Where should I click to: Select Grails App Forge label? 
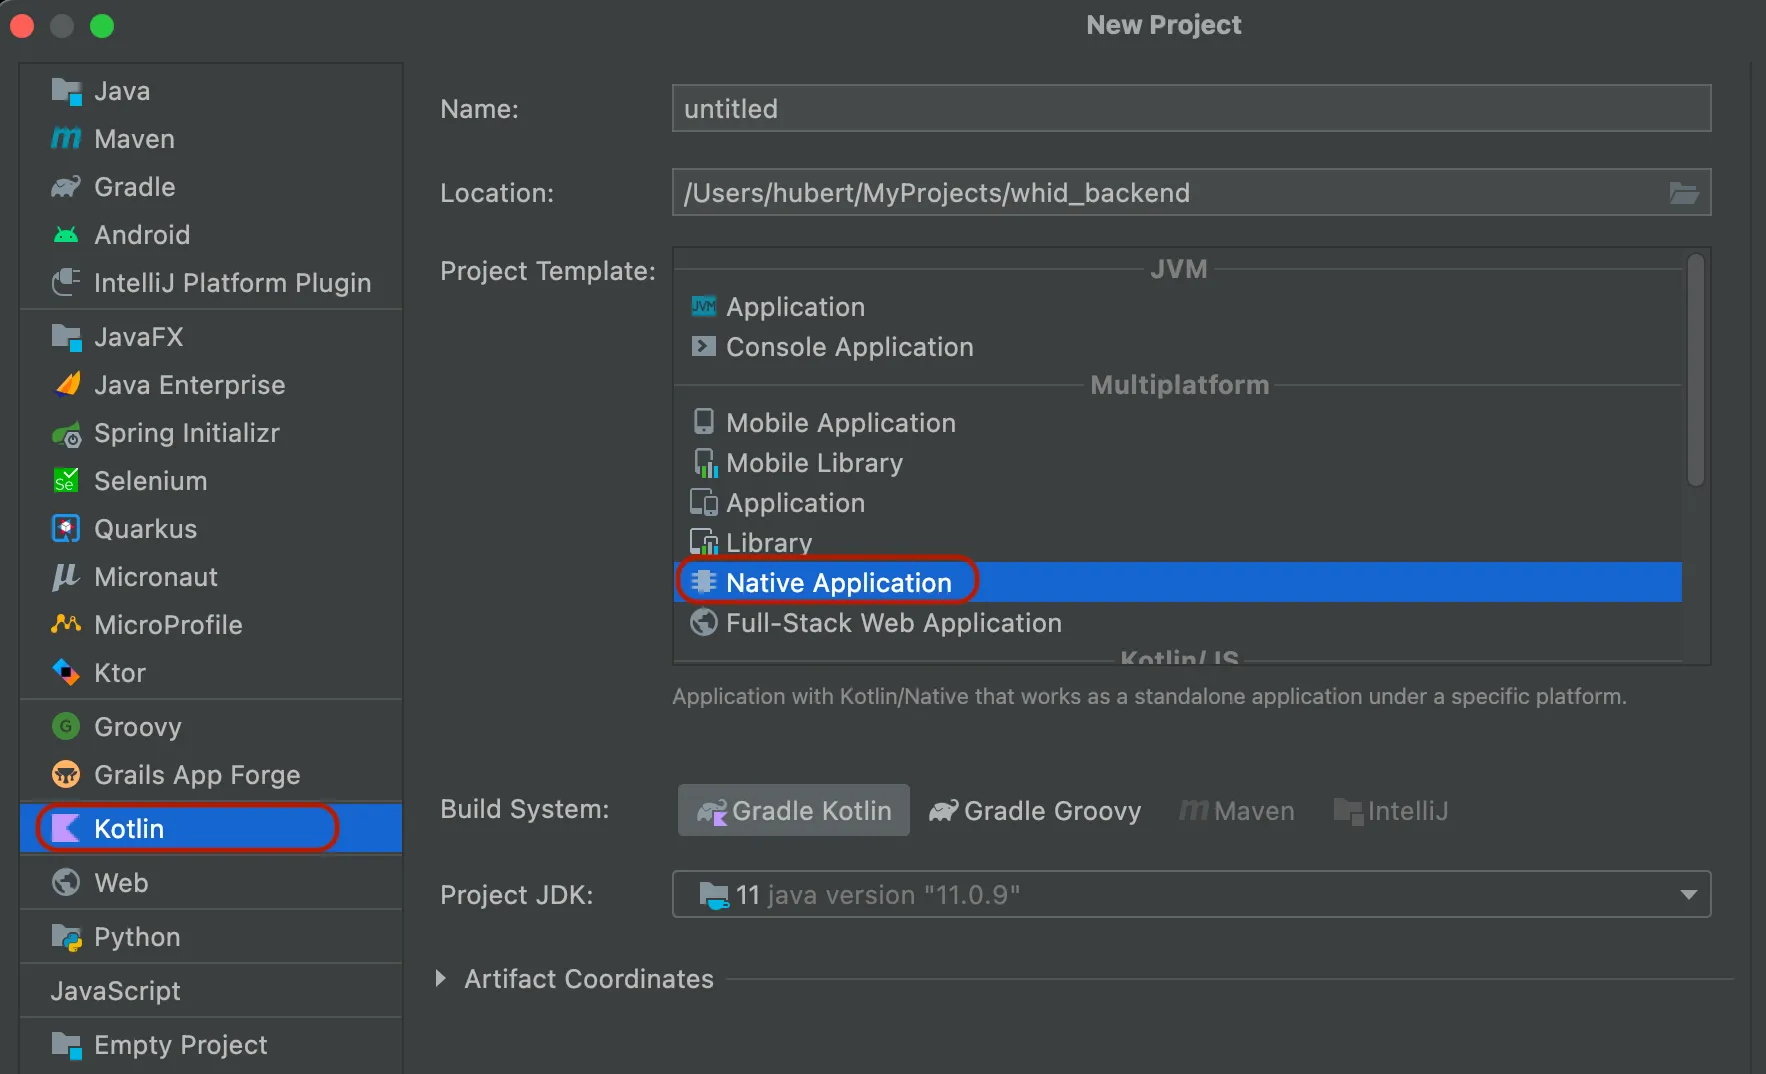tap(197, 775)
